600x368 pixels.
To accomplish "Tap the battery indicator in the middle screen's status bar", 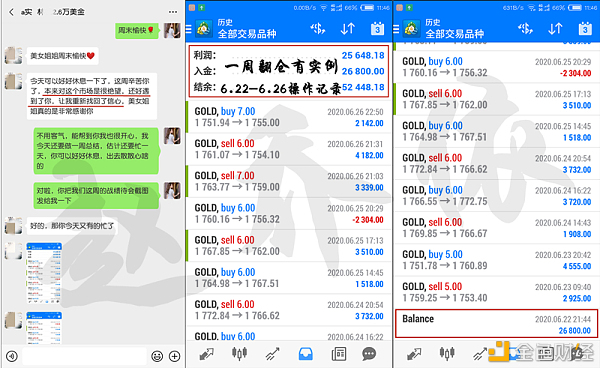I will 367,7.
